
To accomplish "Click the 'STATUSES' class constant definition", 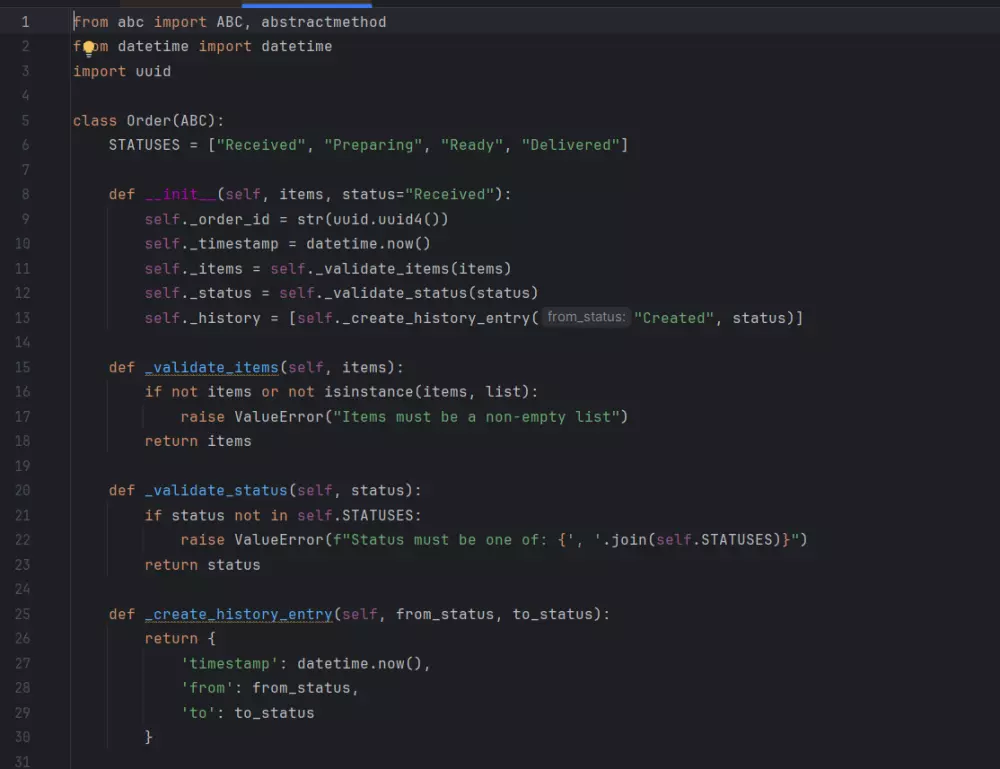I will tap(144, 145).
